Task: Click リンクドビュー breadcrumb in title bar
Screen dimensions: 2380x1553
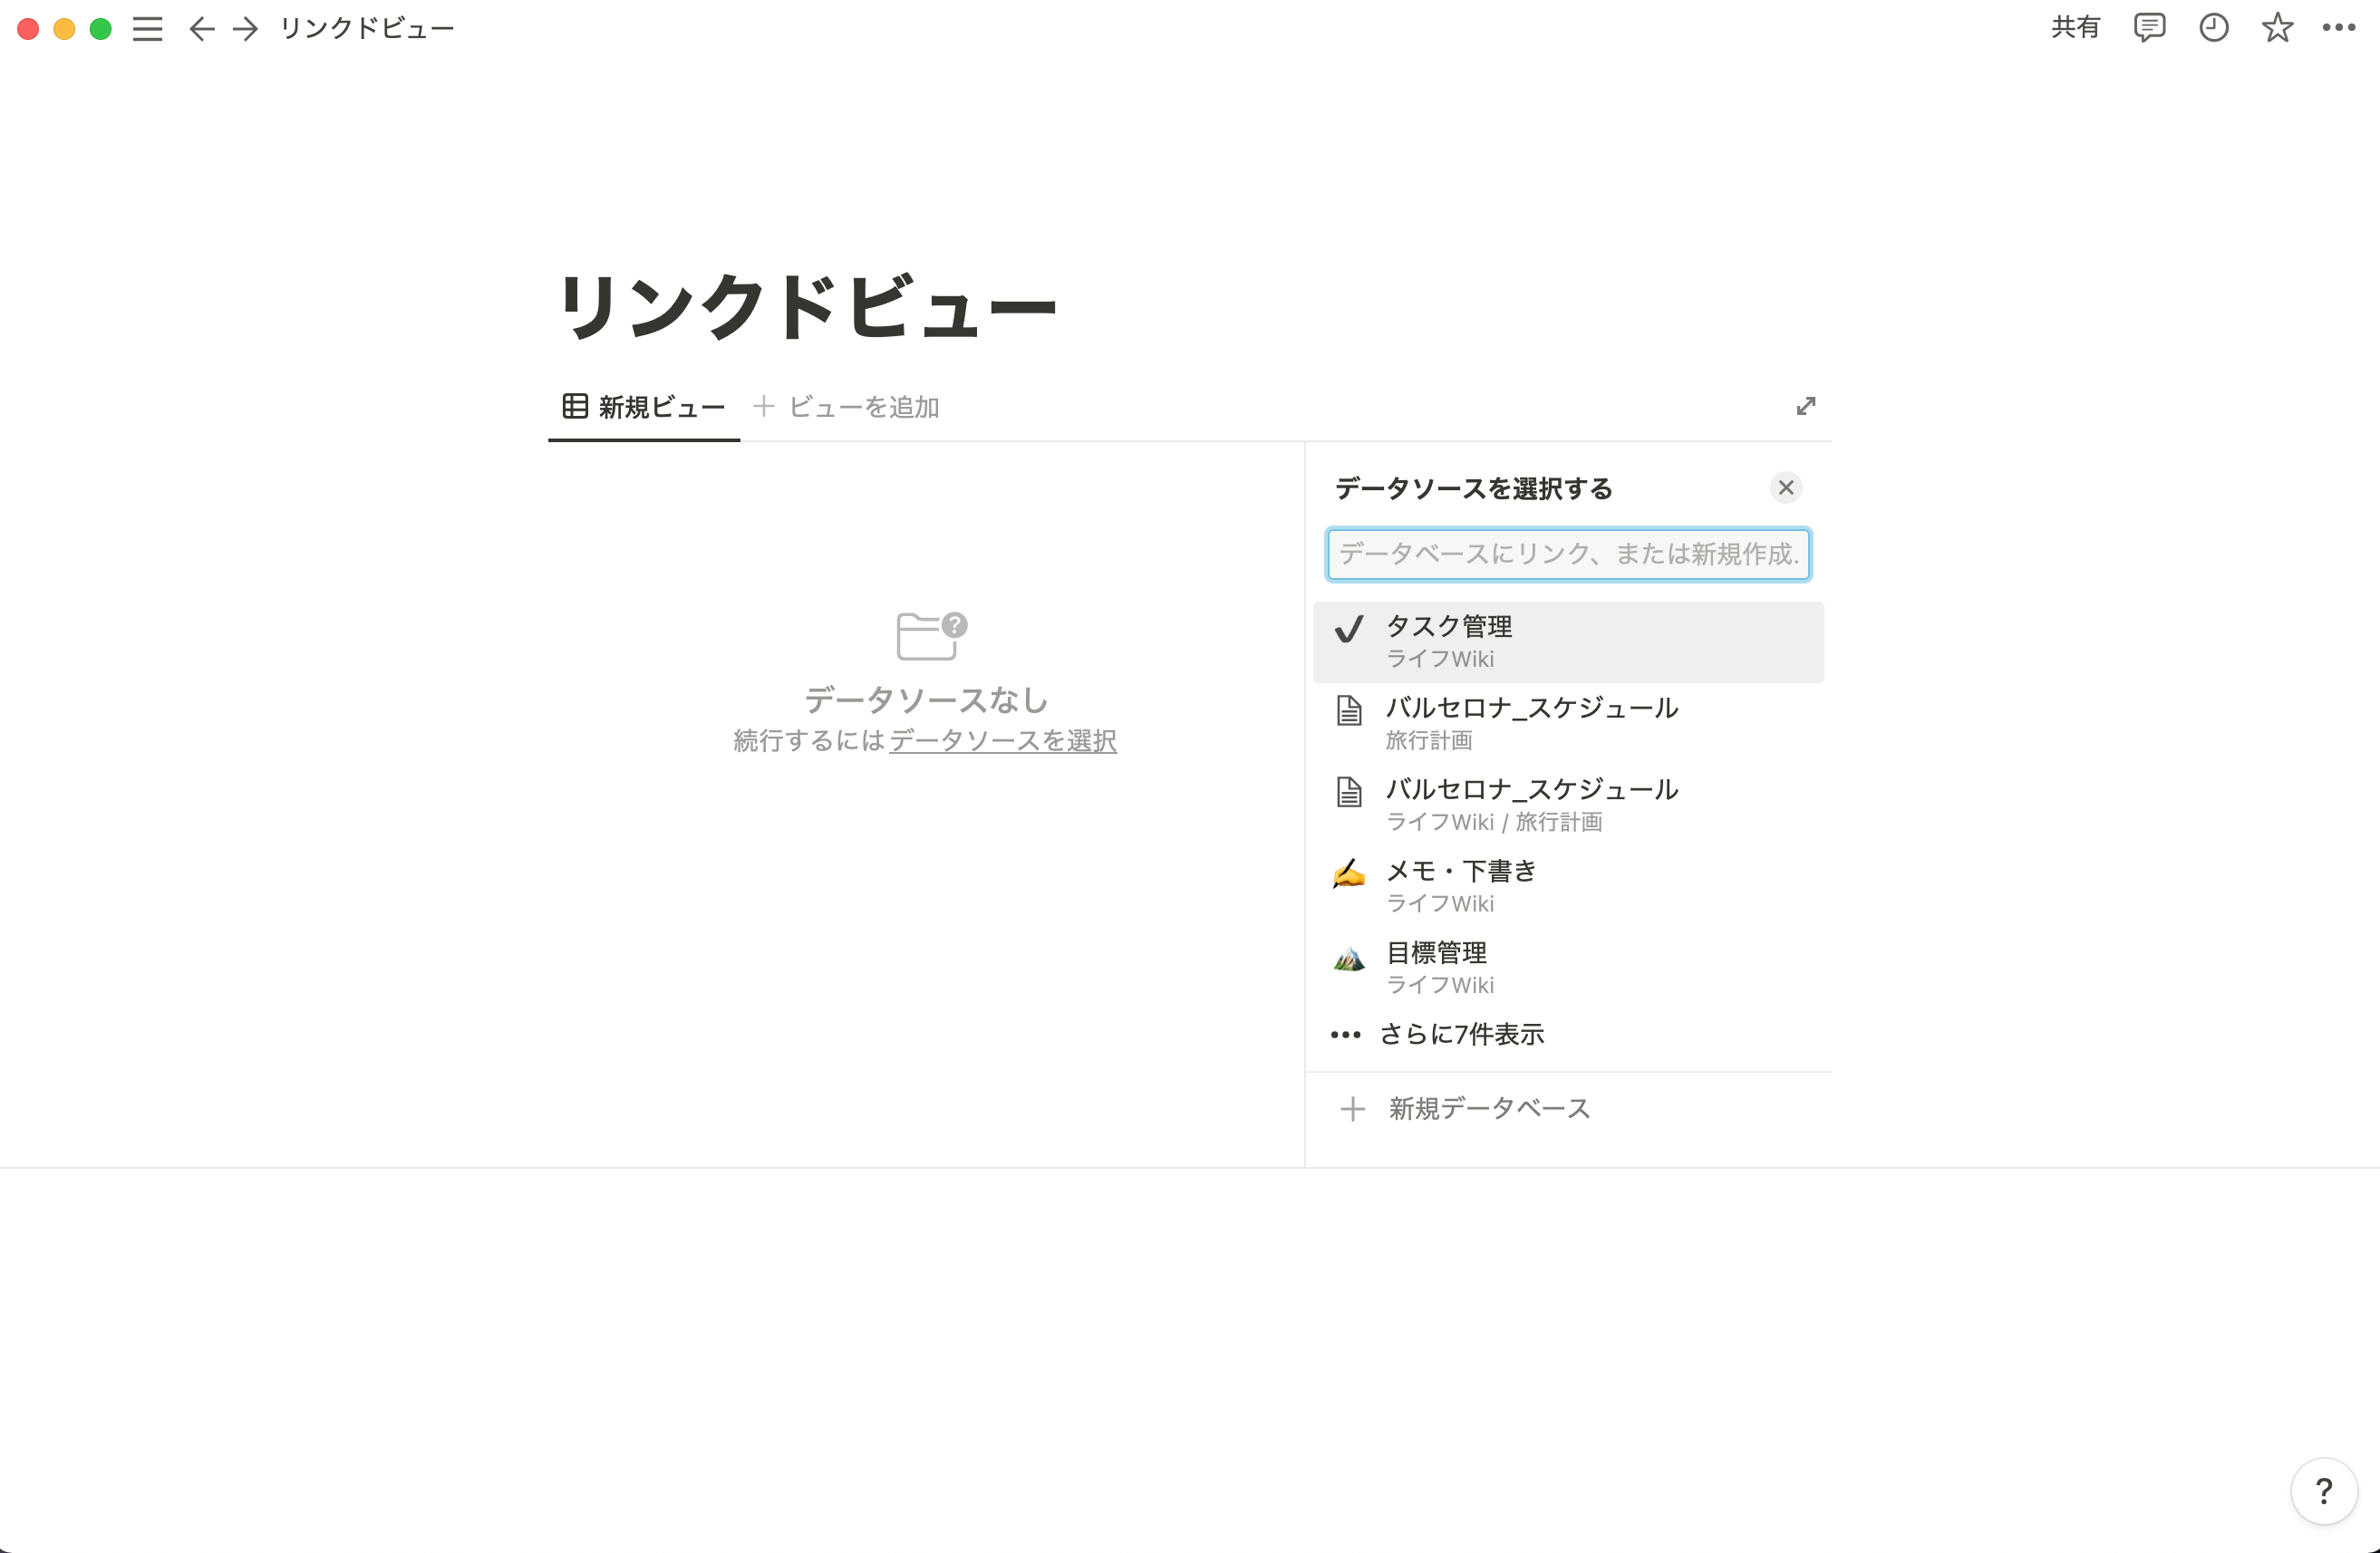Action: tap(367, 29)
